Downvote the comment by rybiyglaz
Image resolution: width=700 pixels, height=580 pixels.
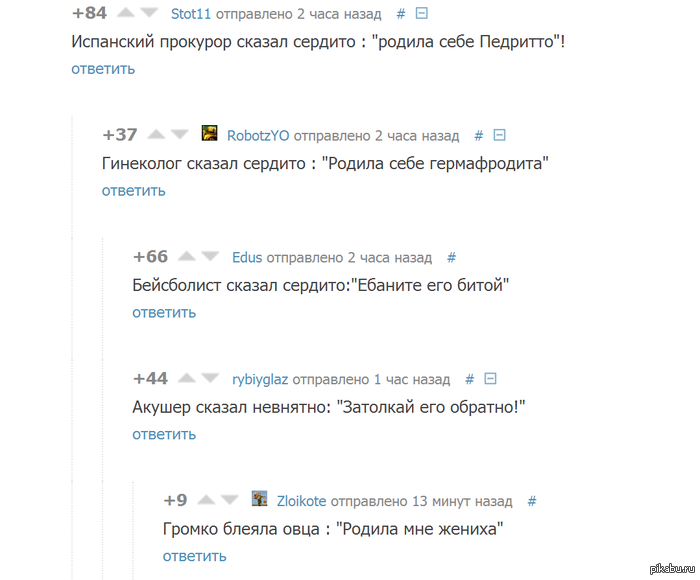(x=210, y=379)
